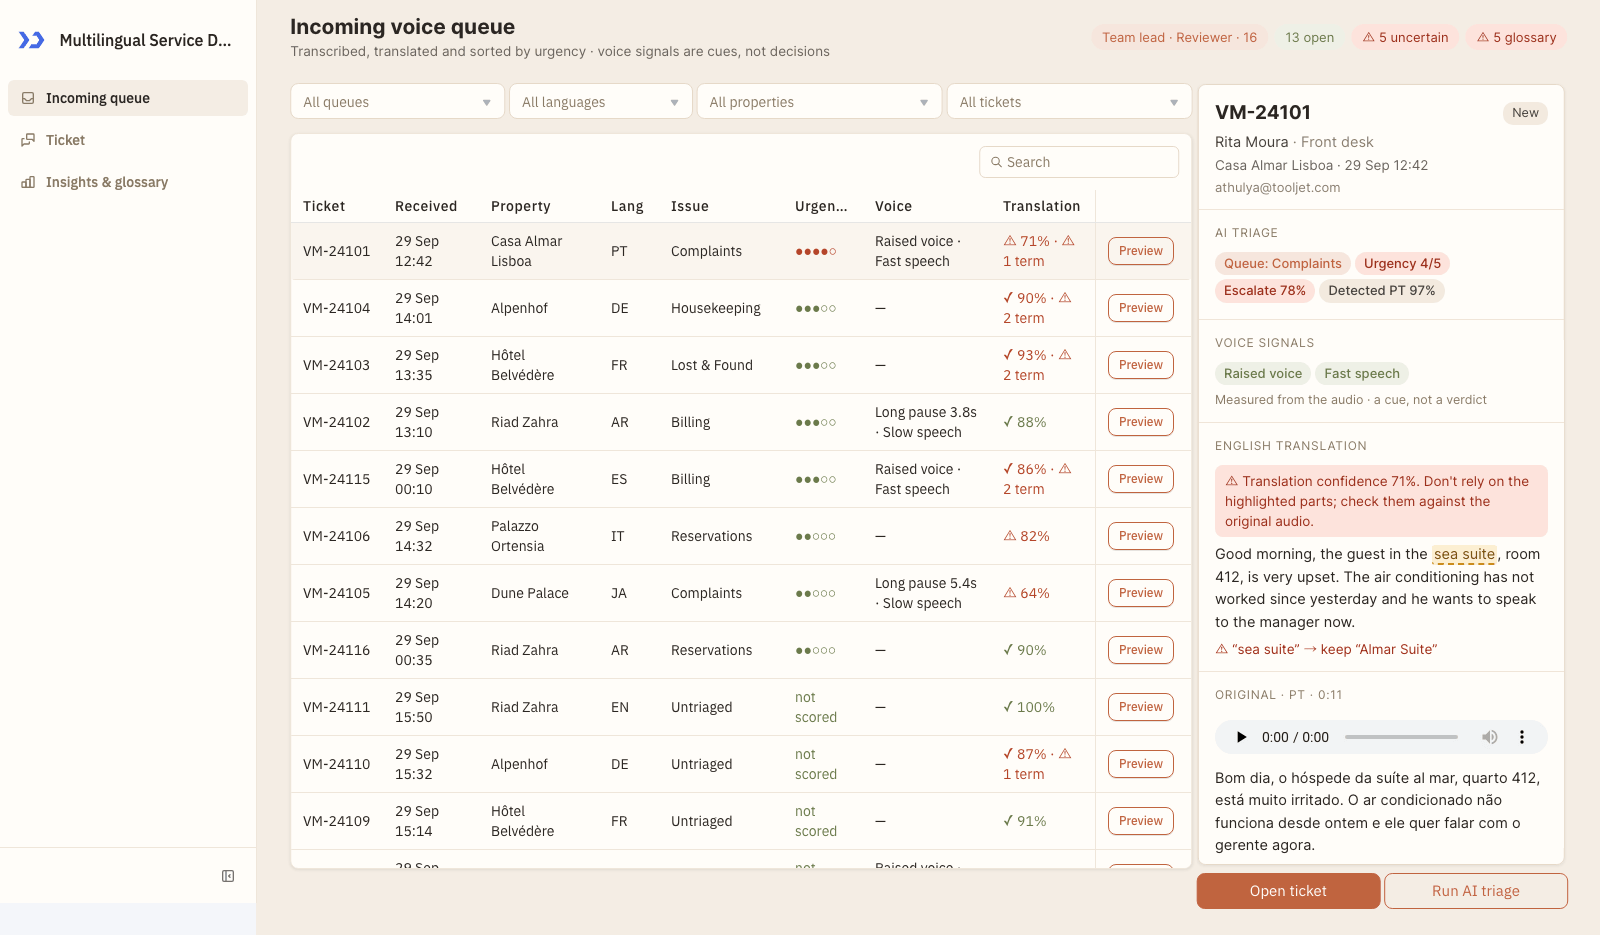
Task: Preview ticket VM-24111
Action: (x=1141, y=707)
